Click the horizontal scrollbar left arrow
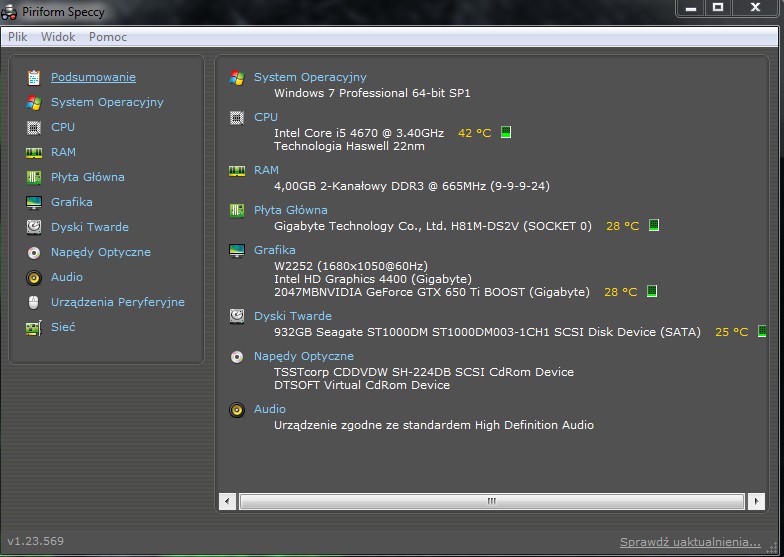Viewport: 784px width, 557px height. point(228,501)
